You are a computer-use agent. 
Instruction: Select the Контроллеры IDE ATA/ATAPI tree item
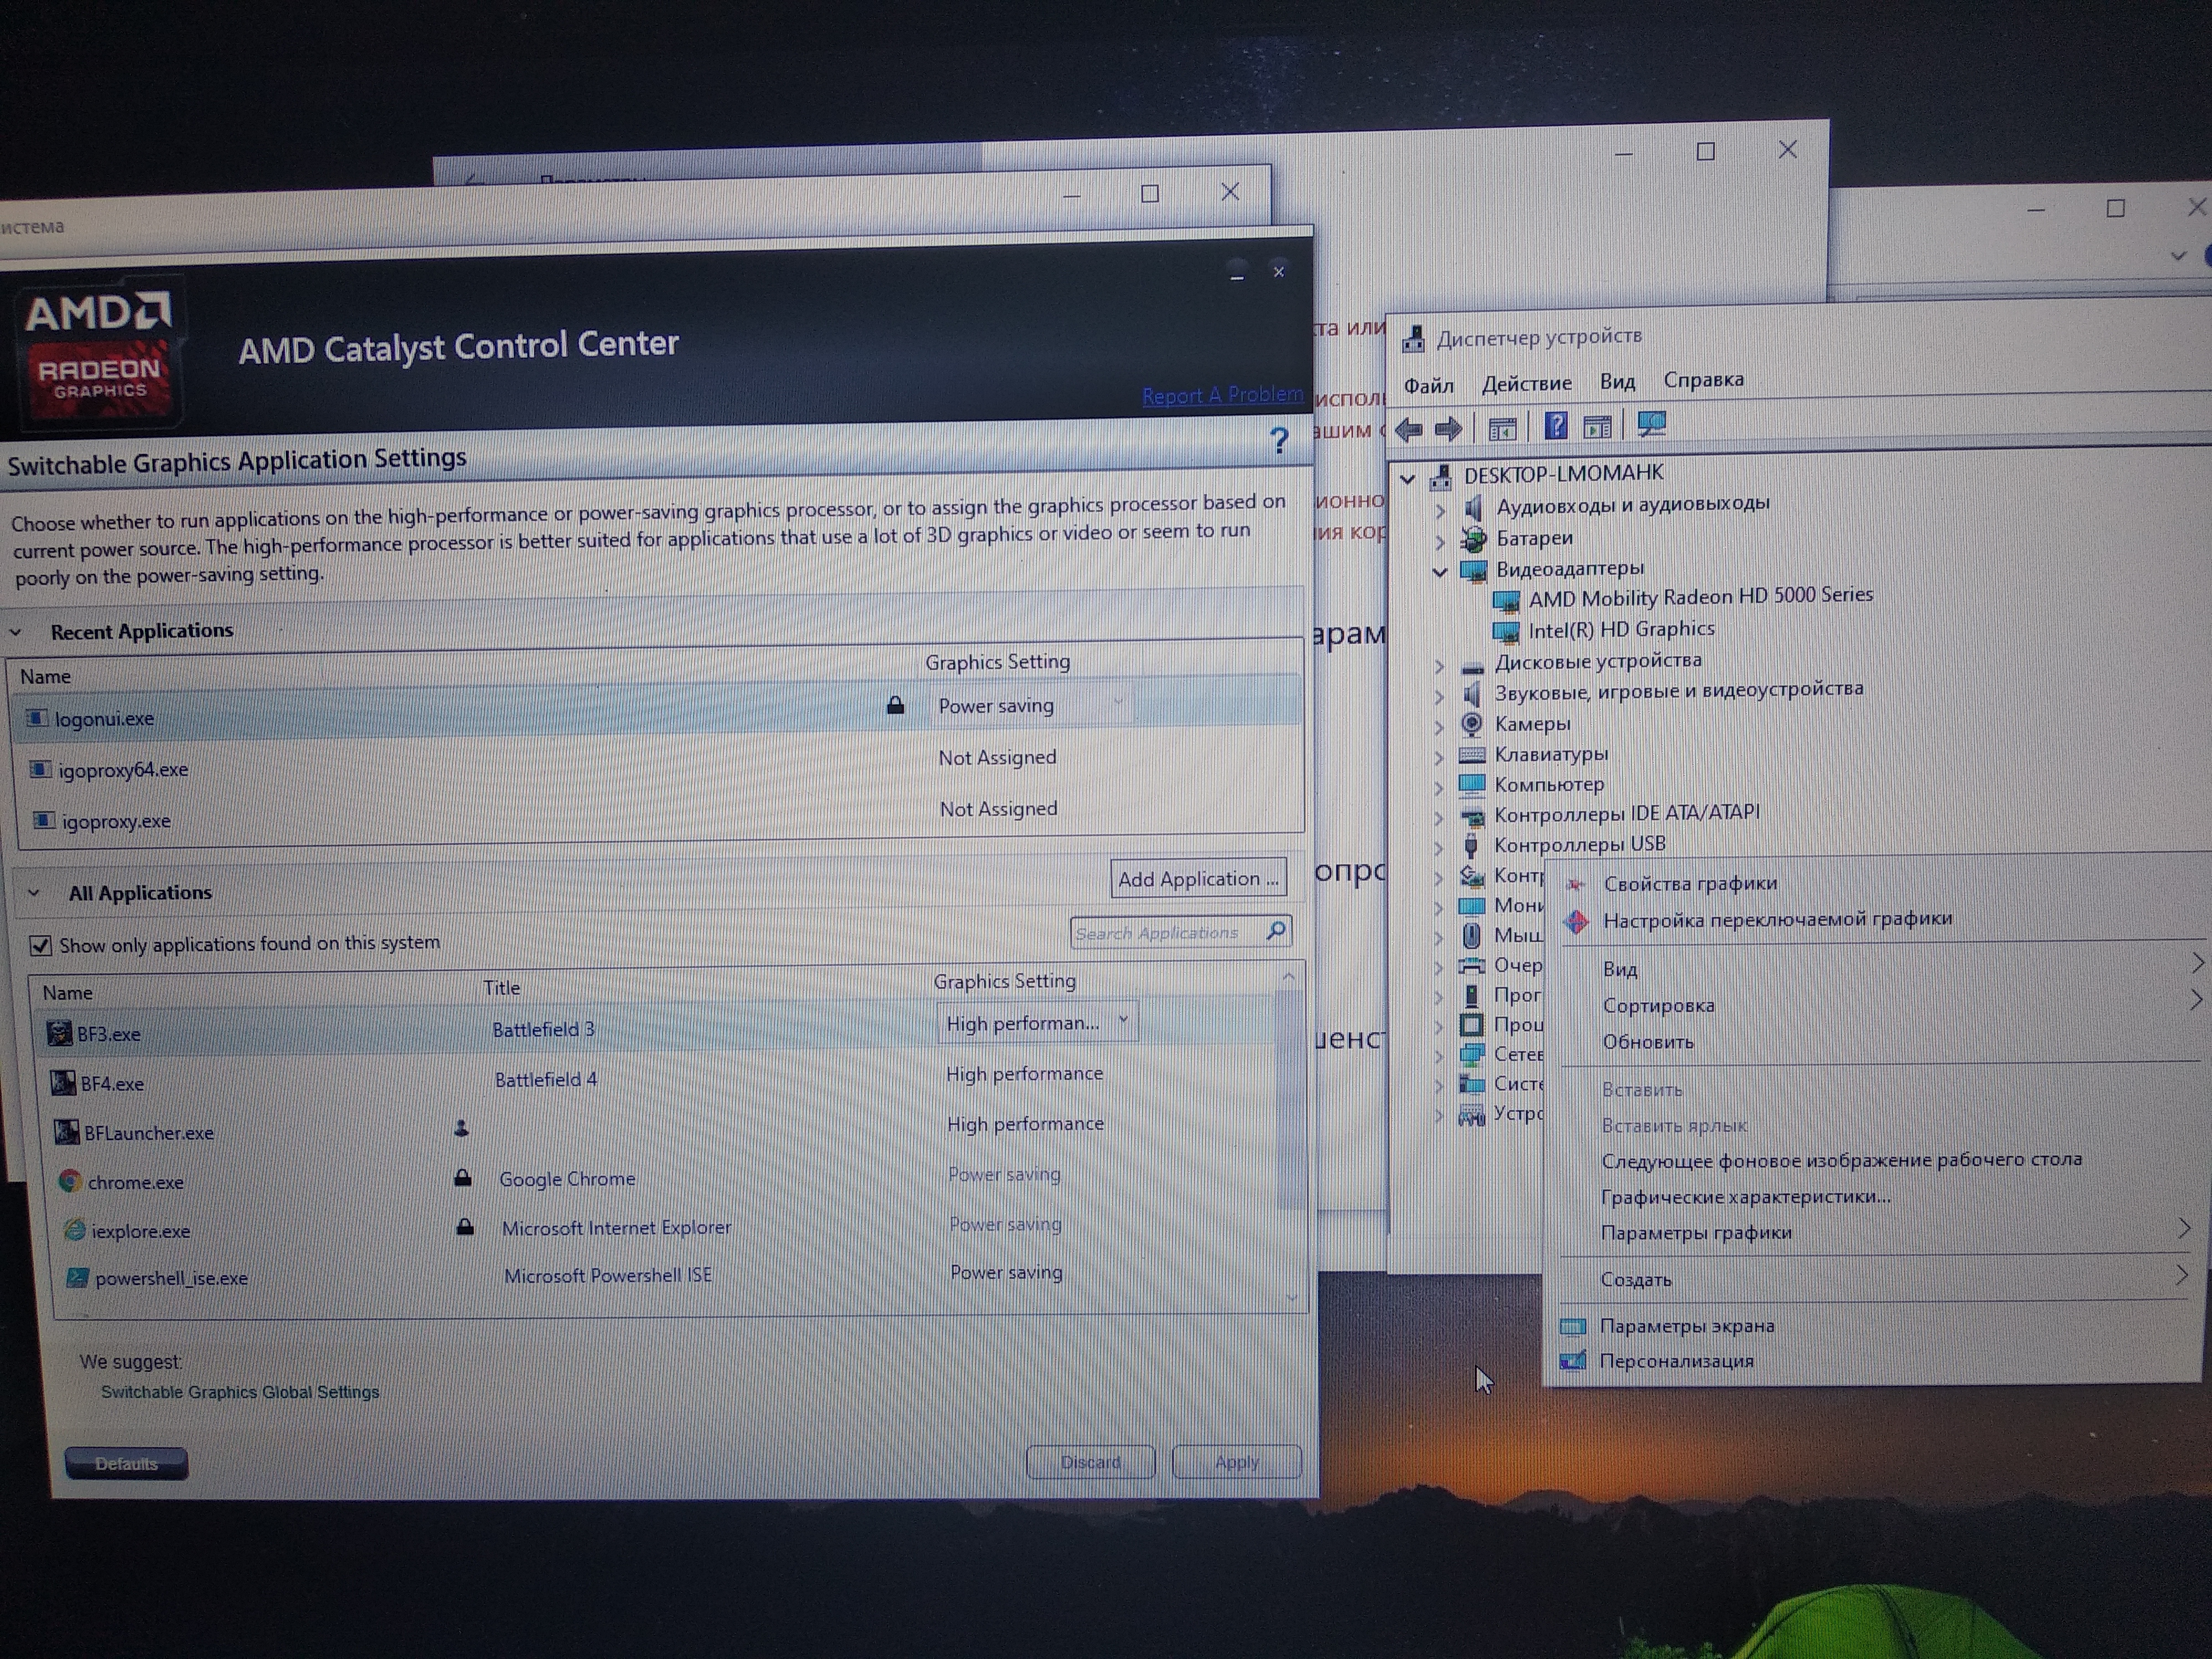[x=1626, y=814]
